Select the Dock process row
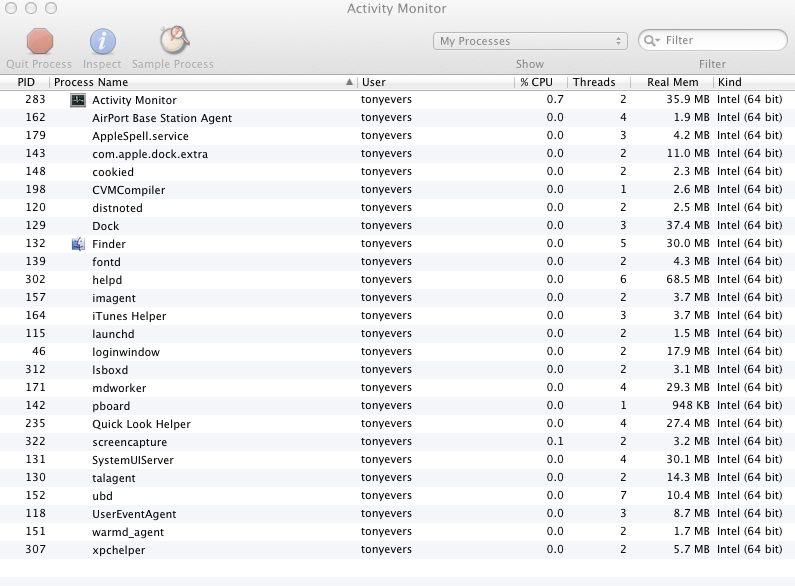The image size is (795, 586). tap(398, 226)
